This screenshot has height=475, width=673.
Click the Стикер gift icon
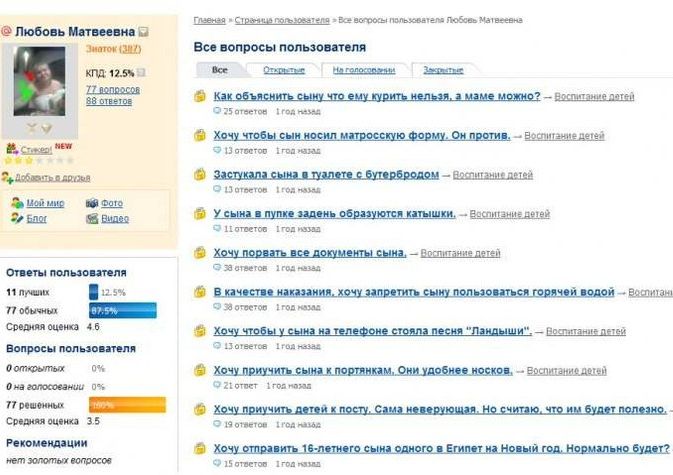tap(11, 148)
